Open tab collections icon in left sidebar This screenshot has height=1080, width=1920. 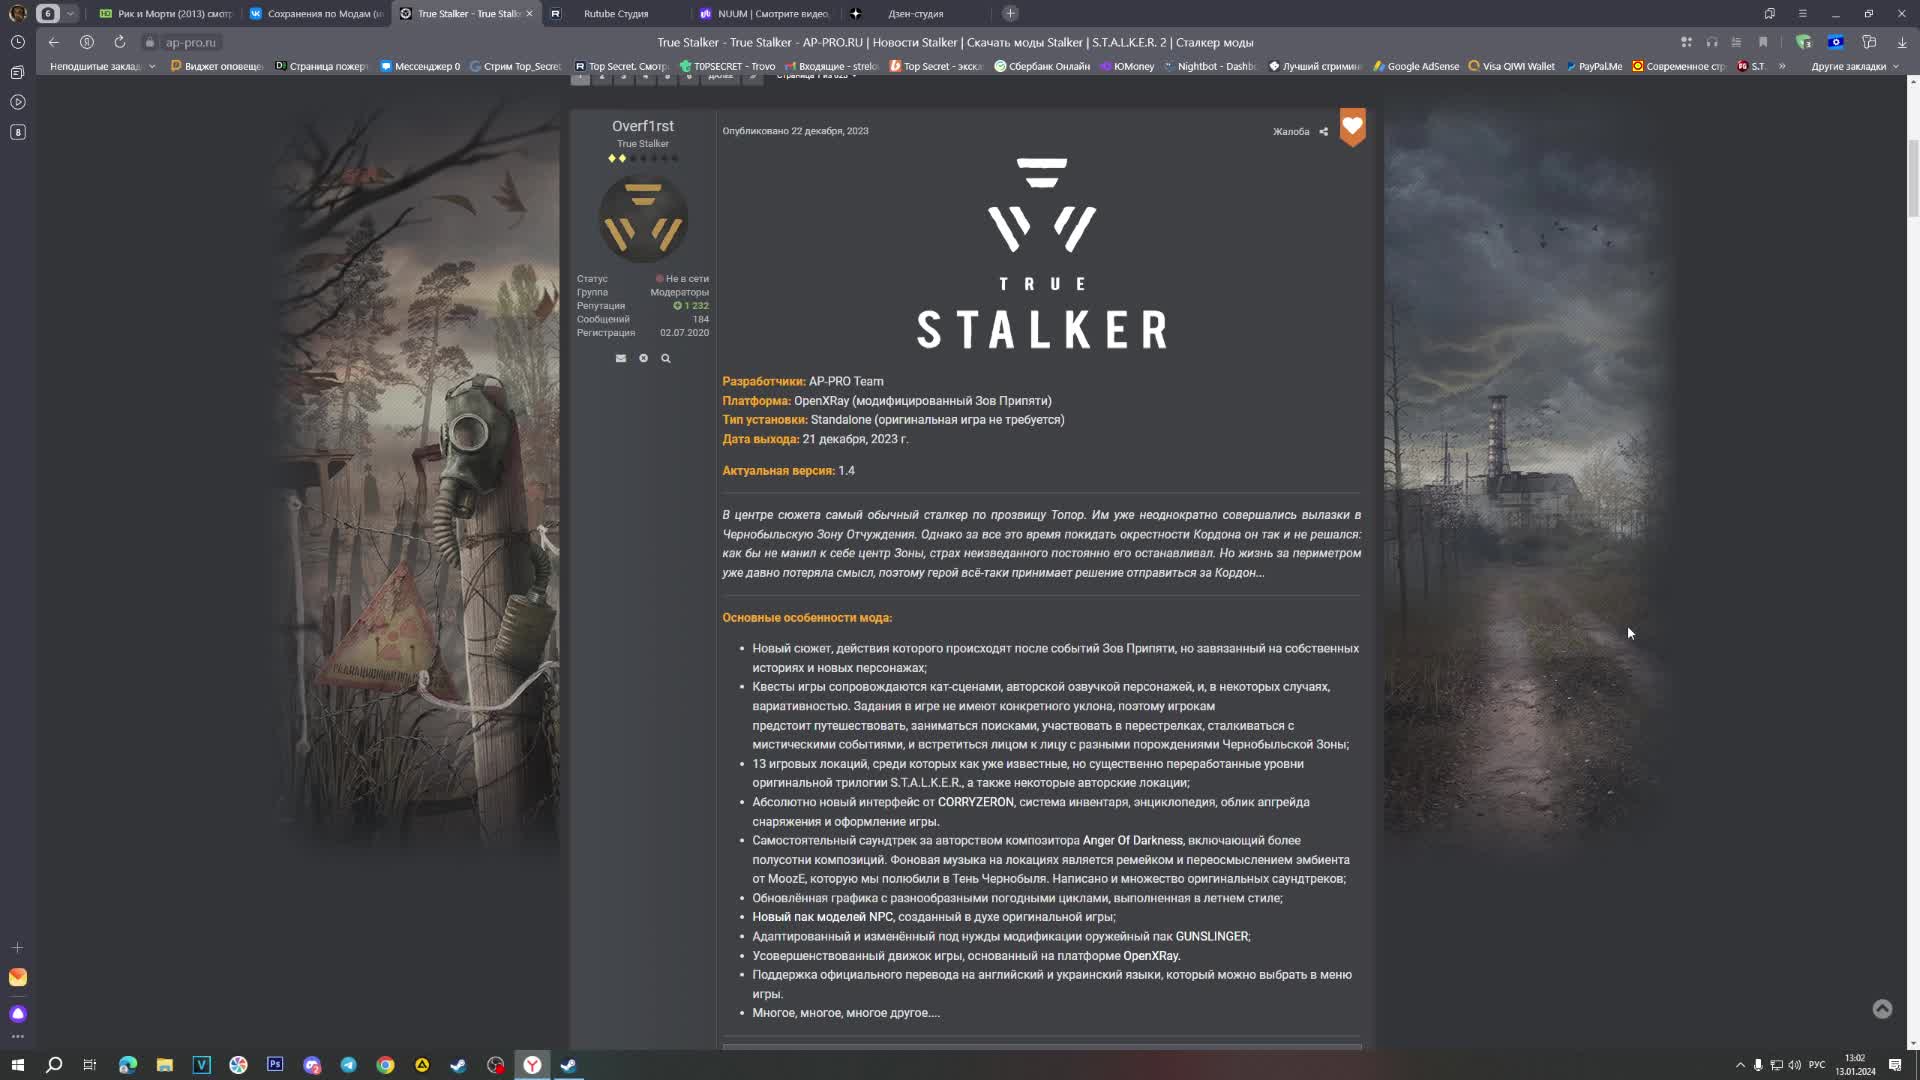(x=17, y=72)
